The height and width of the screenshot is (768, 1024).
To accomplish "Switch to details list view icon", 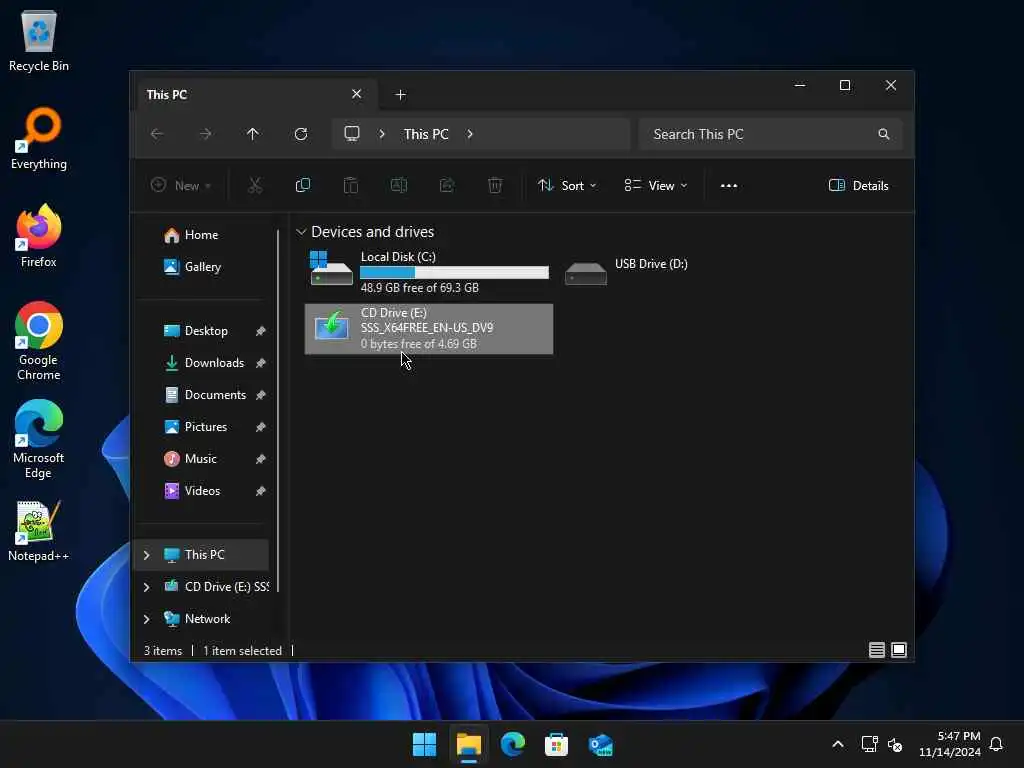I will click(x=876, y=650).
